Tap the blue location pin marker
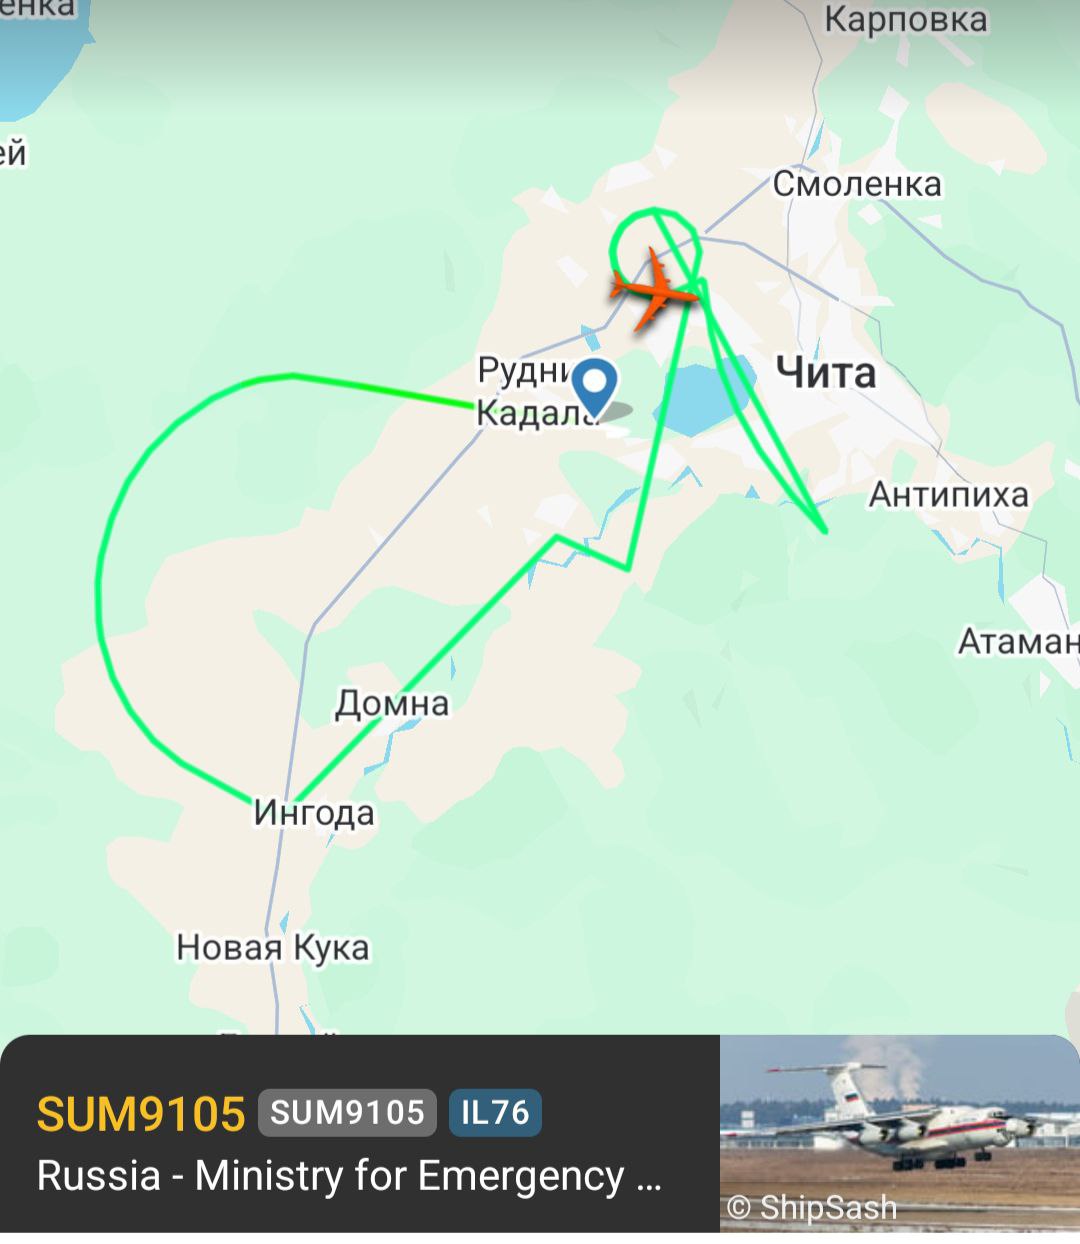 [595, 389]
